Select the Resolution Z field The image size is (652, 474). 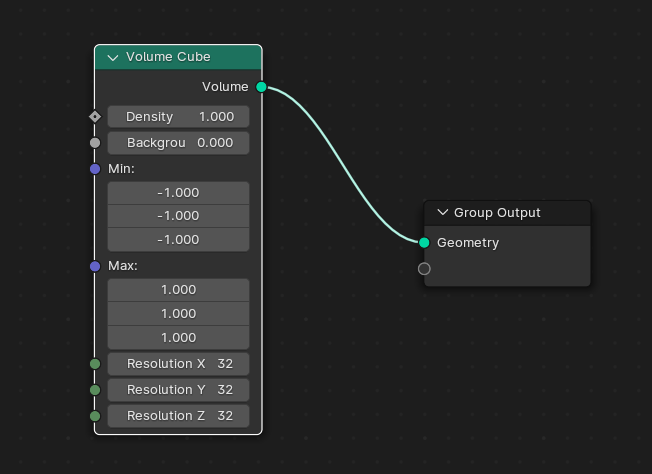point(178,416)
